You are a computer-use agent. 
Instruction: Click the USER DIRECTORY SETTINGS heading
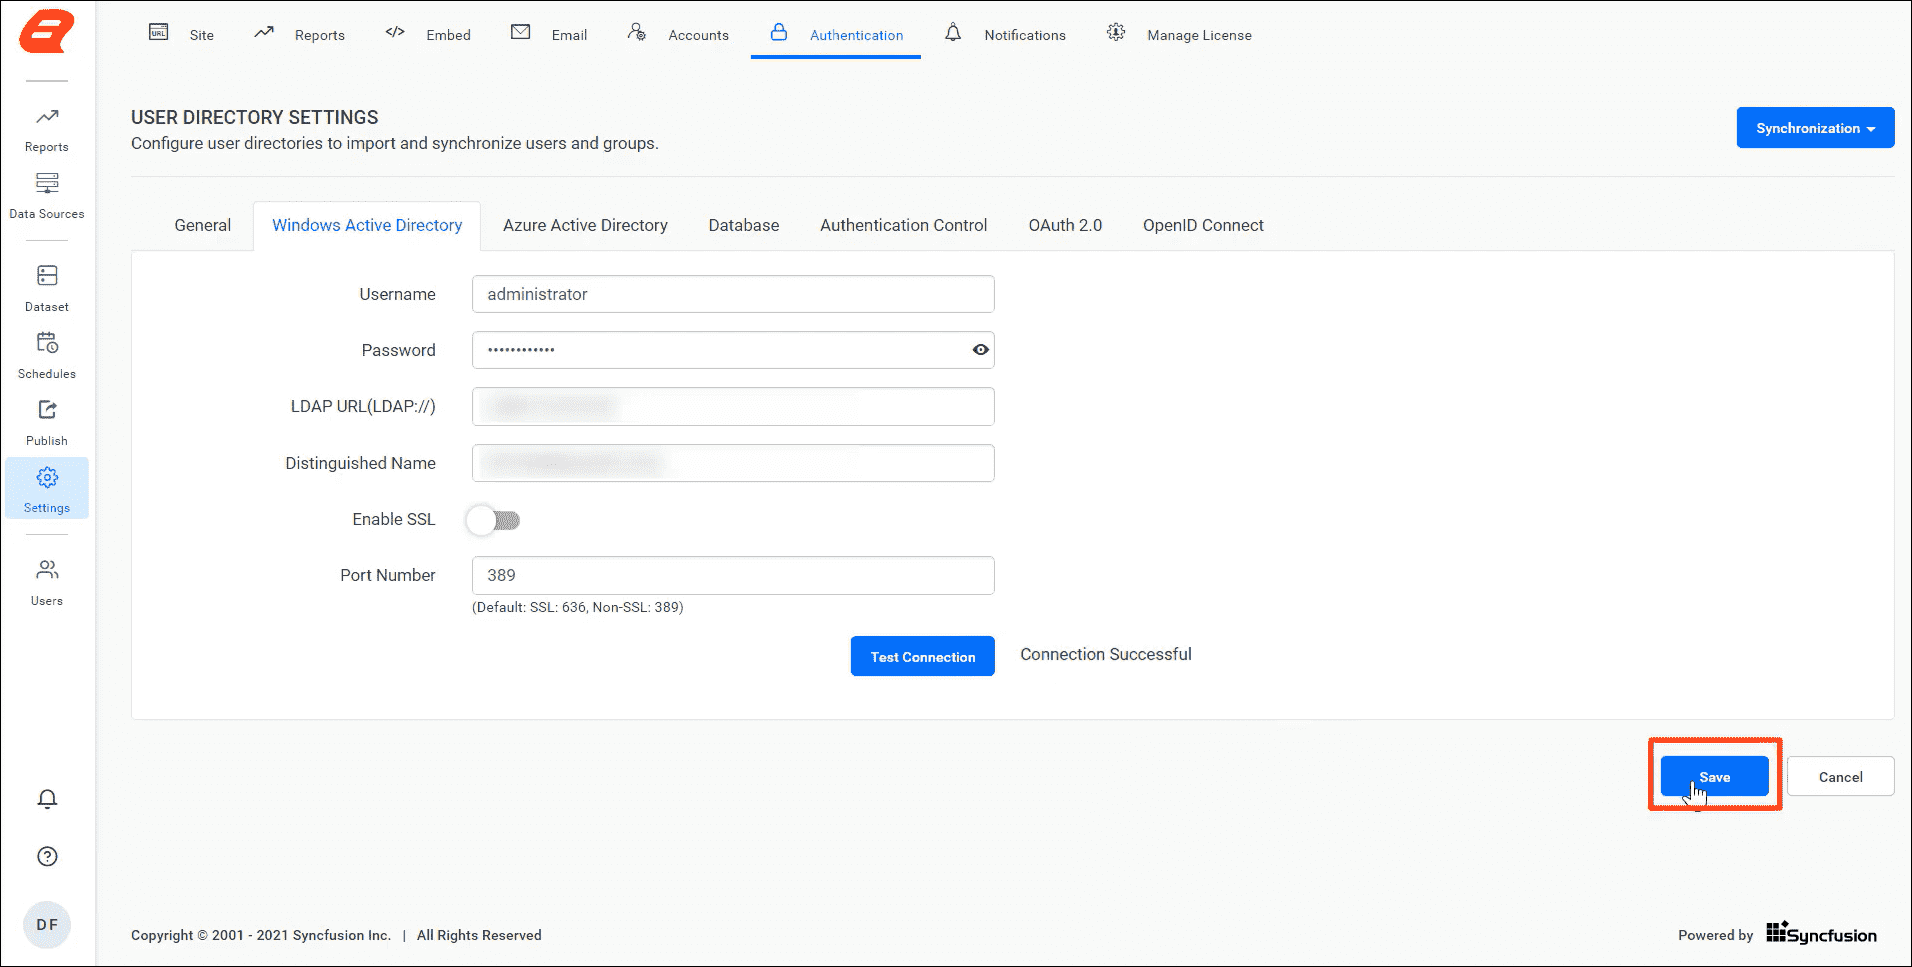point(255,117)
